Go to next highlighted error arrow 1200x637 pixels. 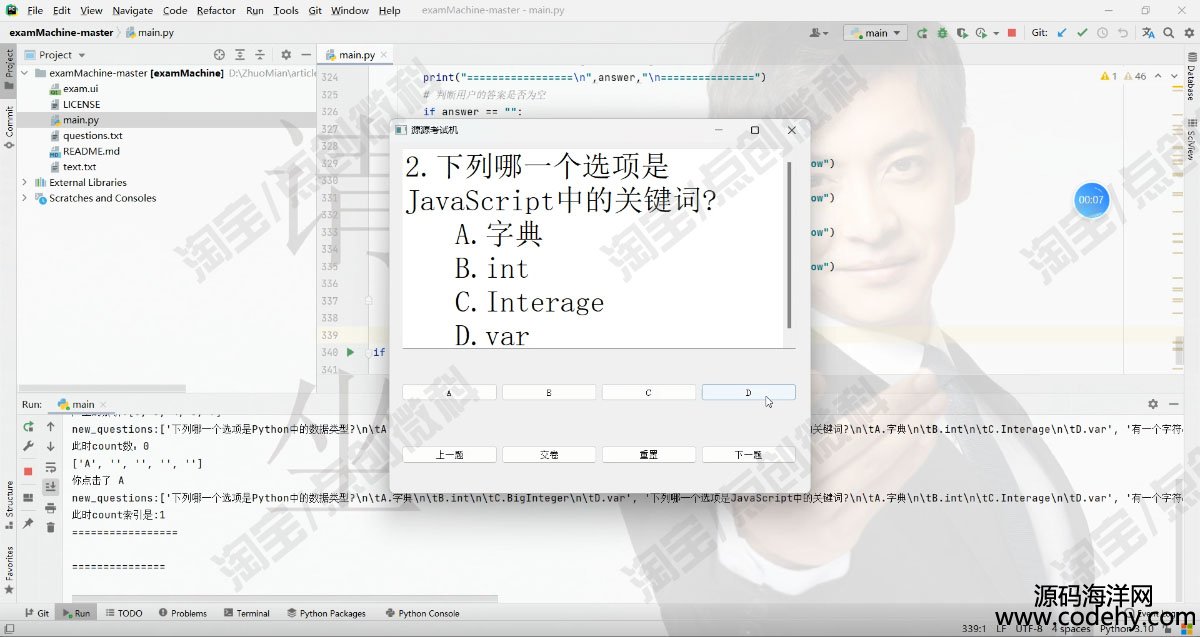(1174, 76)
